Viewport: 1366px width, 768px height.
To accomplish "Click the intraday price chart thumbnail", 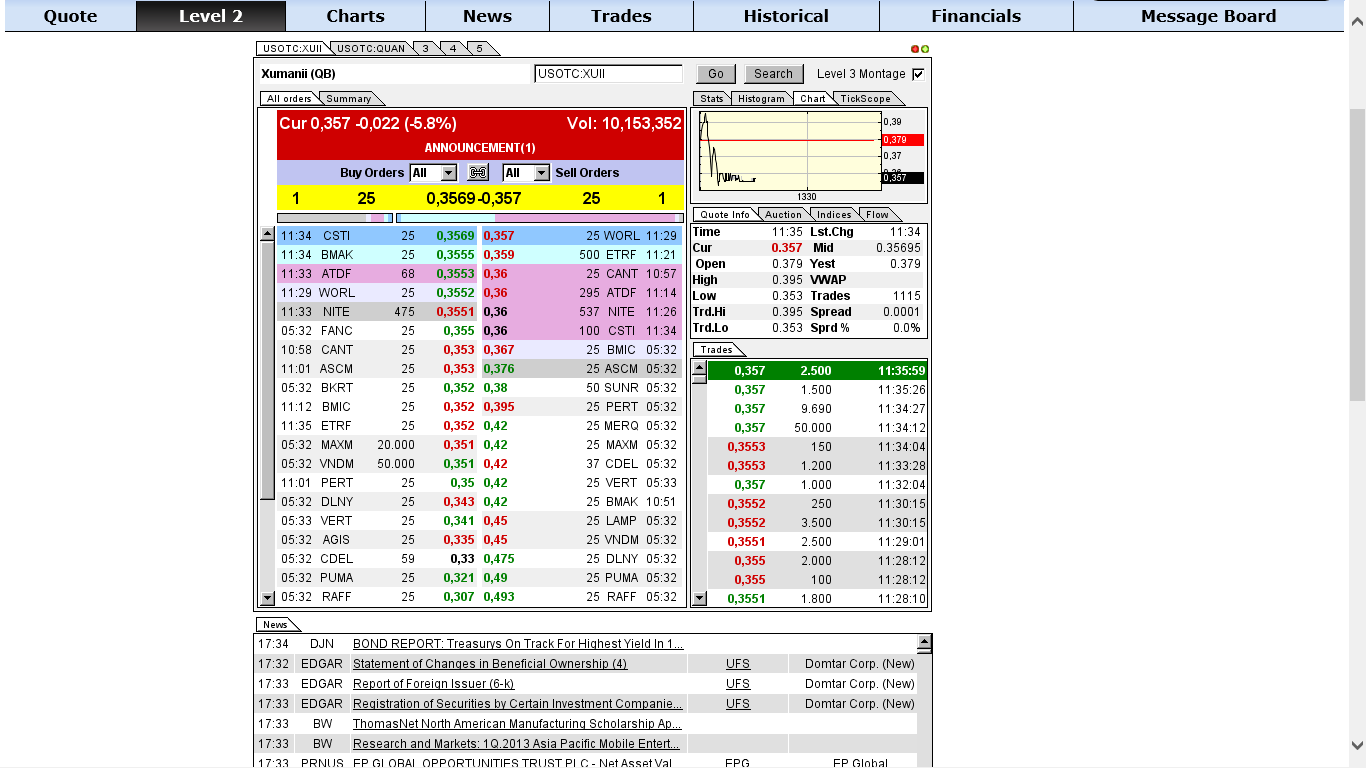I will point(790,150).
